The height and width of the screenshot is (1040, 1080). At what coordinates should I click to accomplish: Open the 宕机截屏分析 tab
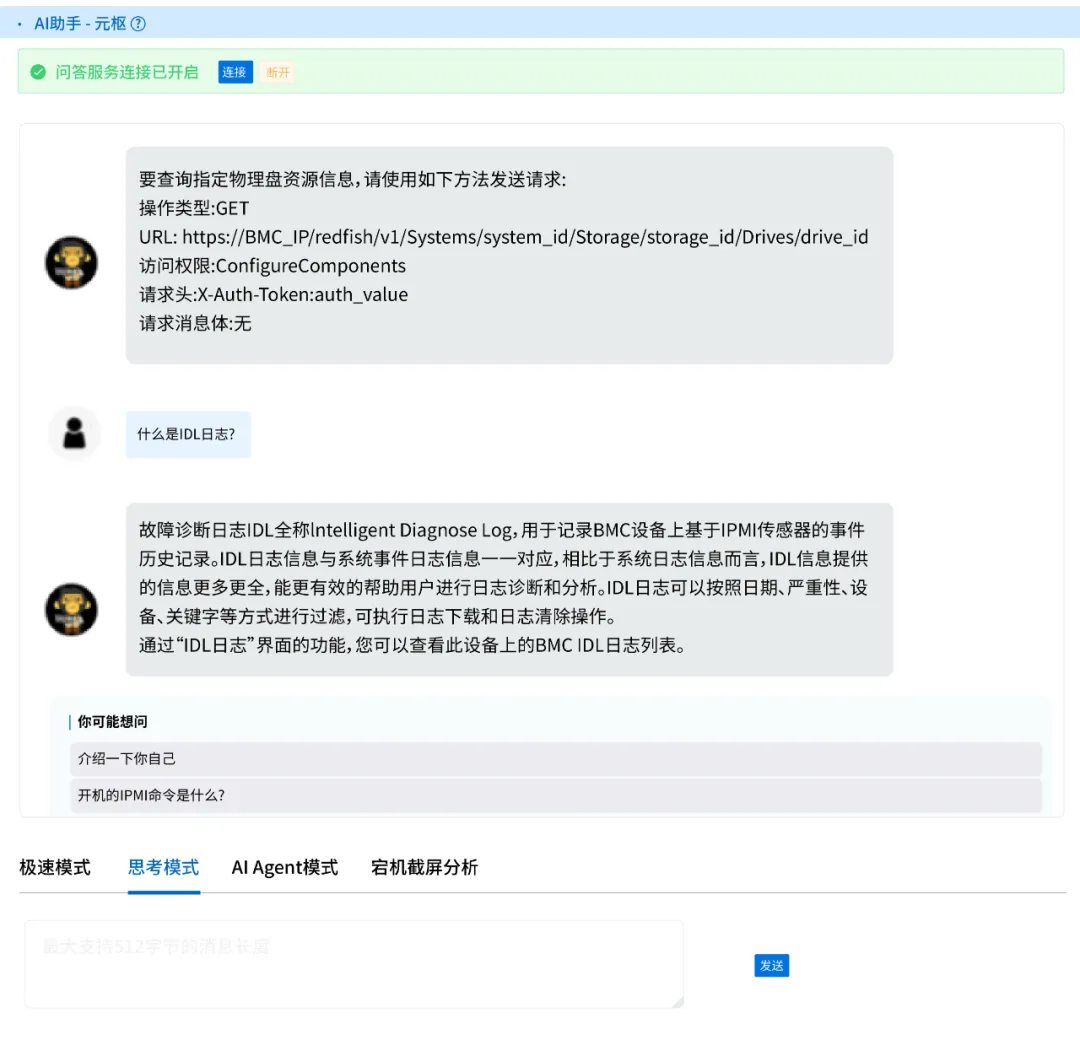point(425,868)
